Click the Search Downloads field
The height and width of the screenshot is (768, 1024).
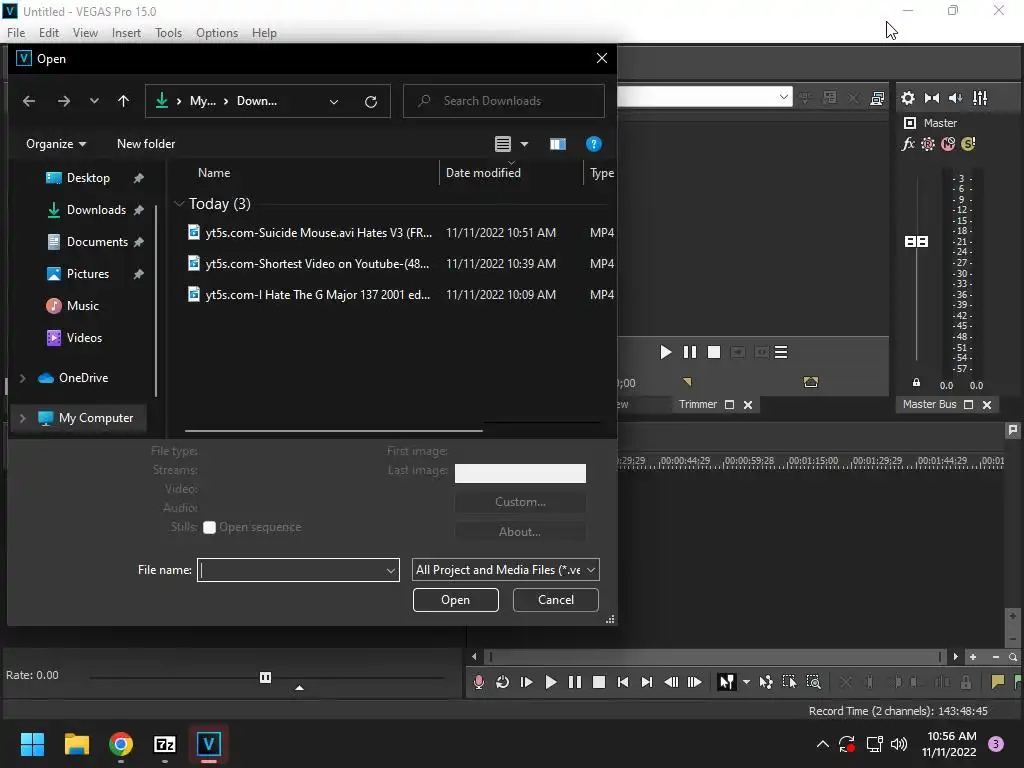(x=504, y=101)
